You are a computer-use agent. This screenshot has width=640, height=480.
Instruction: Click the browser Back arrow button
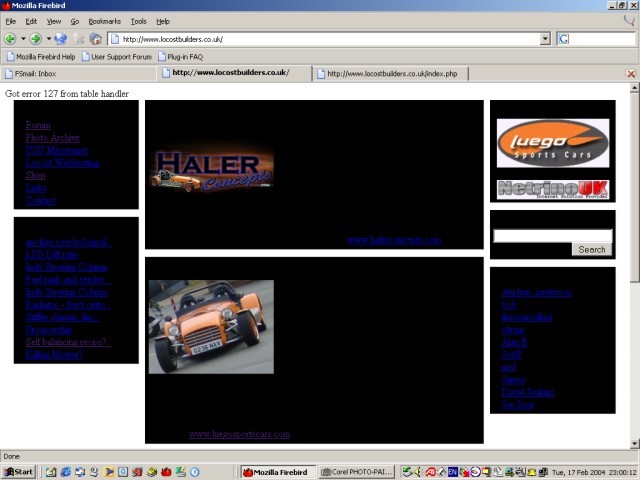click(10, 39)
